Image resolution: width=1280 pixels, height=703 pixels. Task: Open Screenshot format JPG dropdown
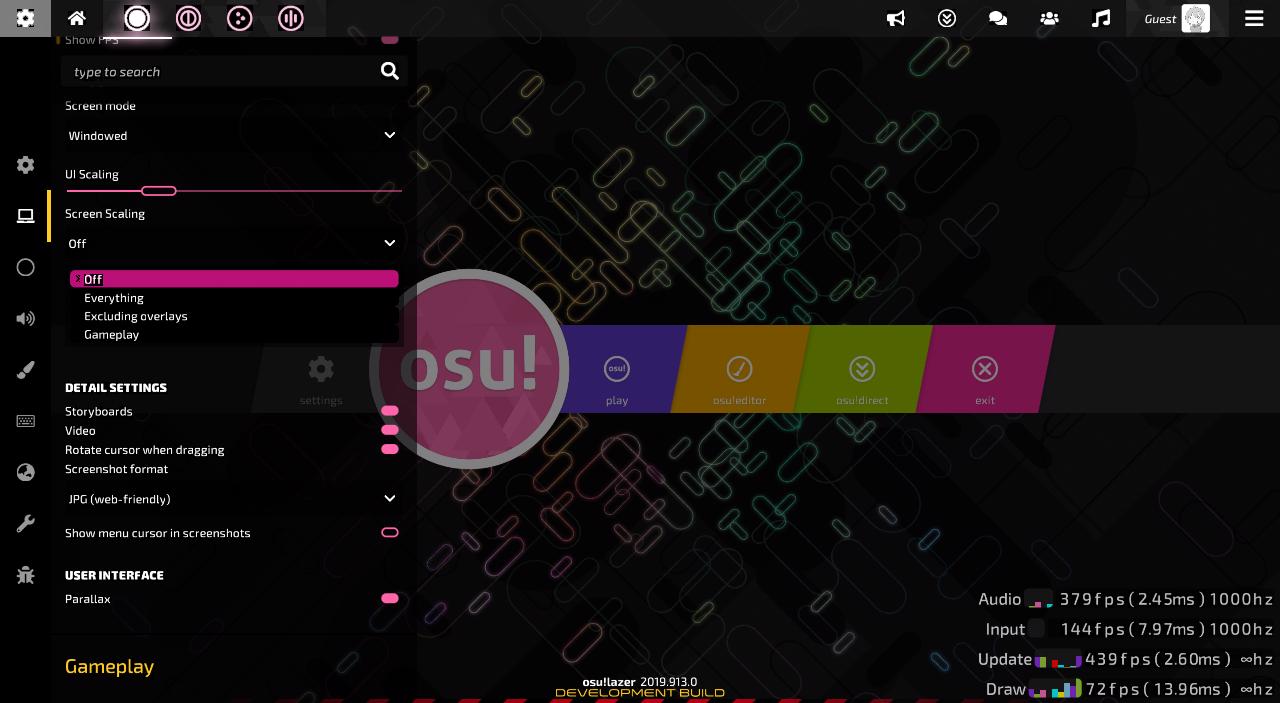[x=232, y=498]
